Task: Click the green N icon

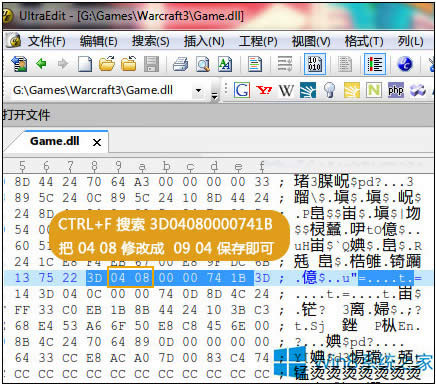Action: point(374,90)
